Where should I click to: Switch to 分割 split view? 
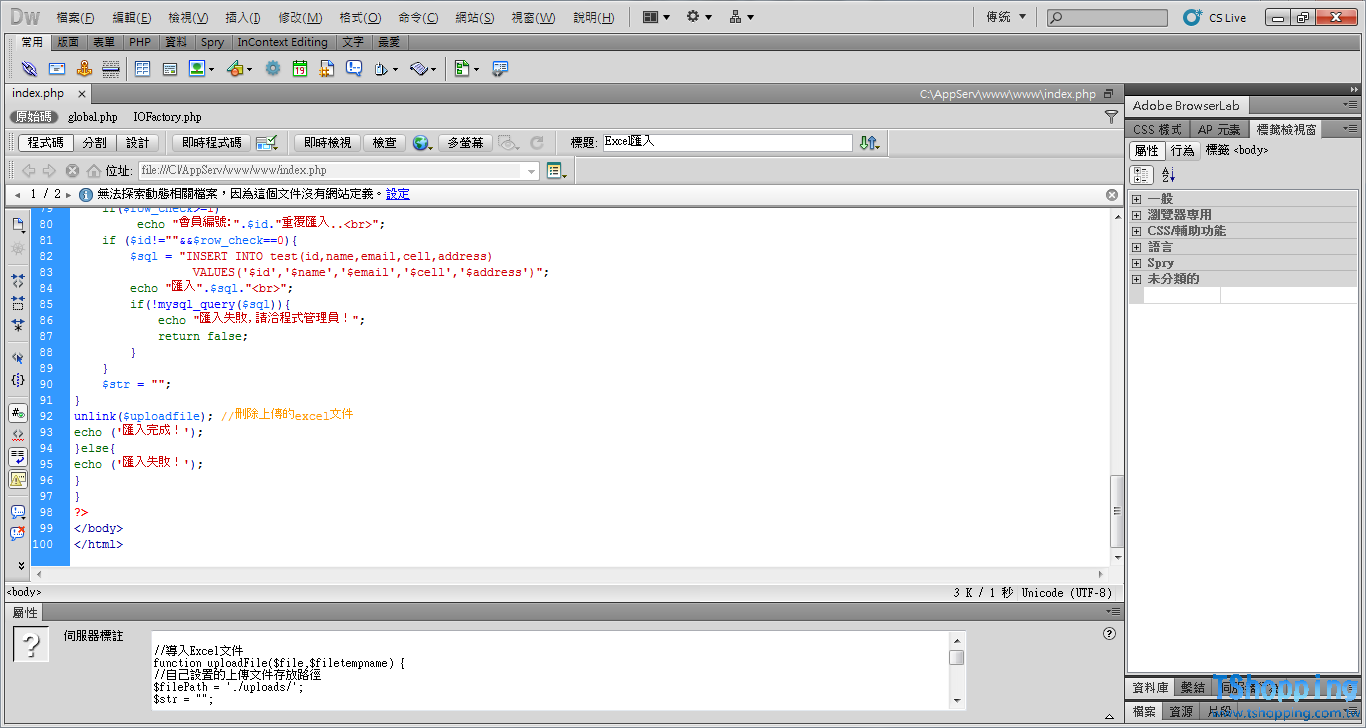(95, 143)
